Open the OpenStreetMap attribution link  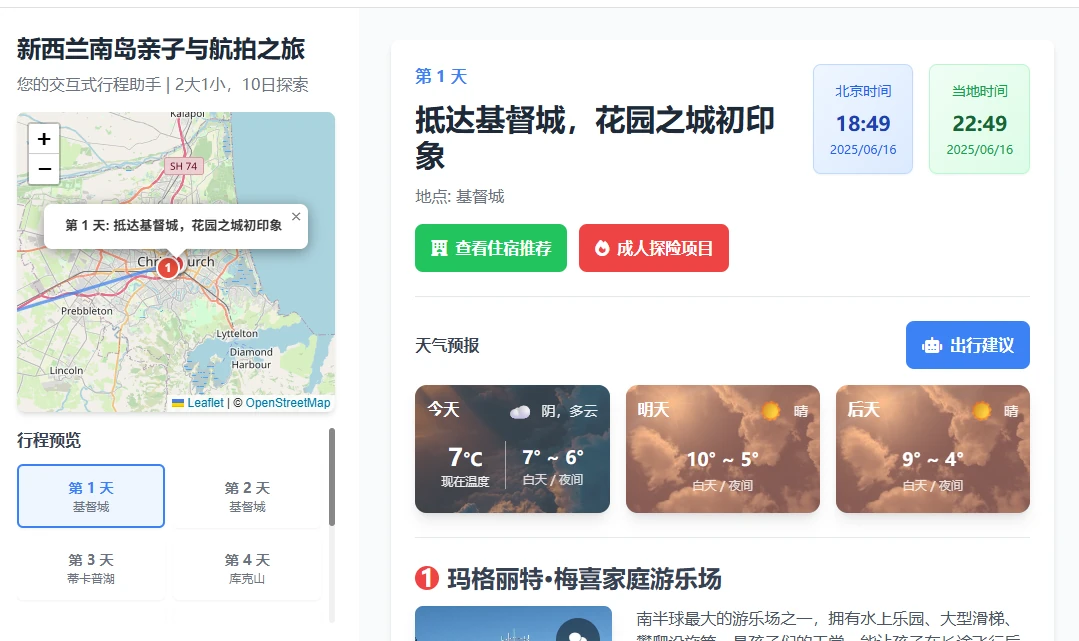288,403
